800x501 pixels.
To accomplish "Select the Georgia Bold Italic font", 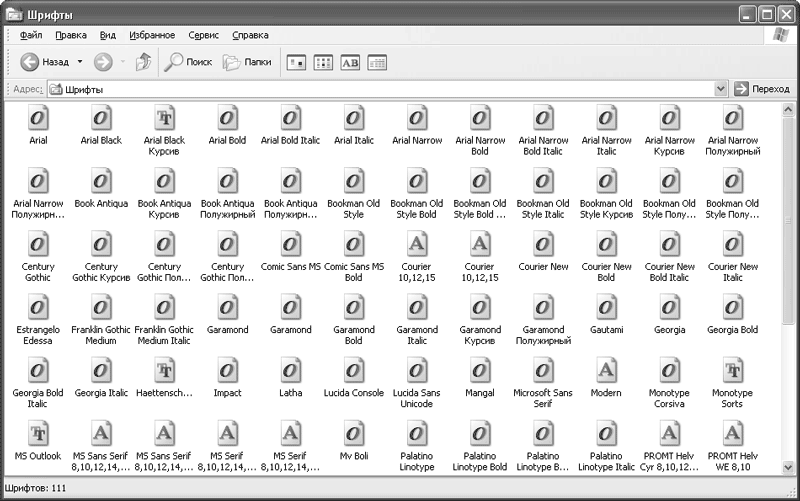I will click(x=38, y=384).
